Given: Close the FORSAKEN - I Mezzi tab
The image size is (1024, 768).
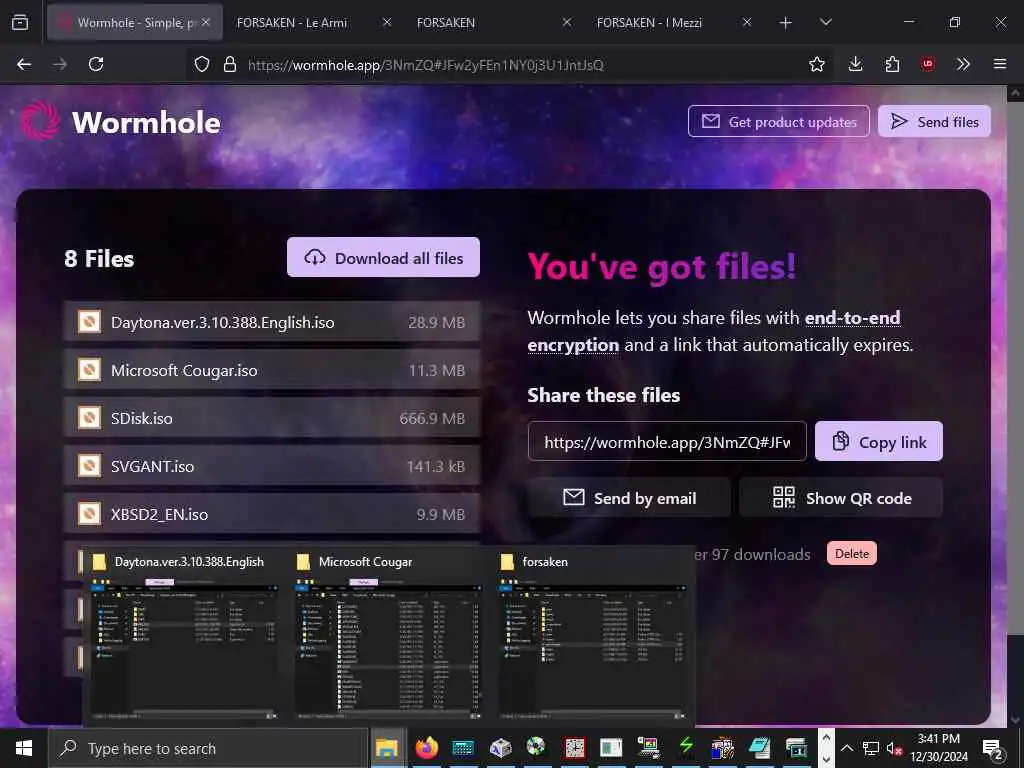Looking at the screenshot, I should pyautogui.click(x=747, y=22).
